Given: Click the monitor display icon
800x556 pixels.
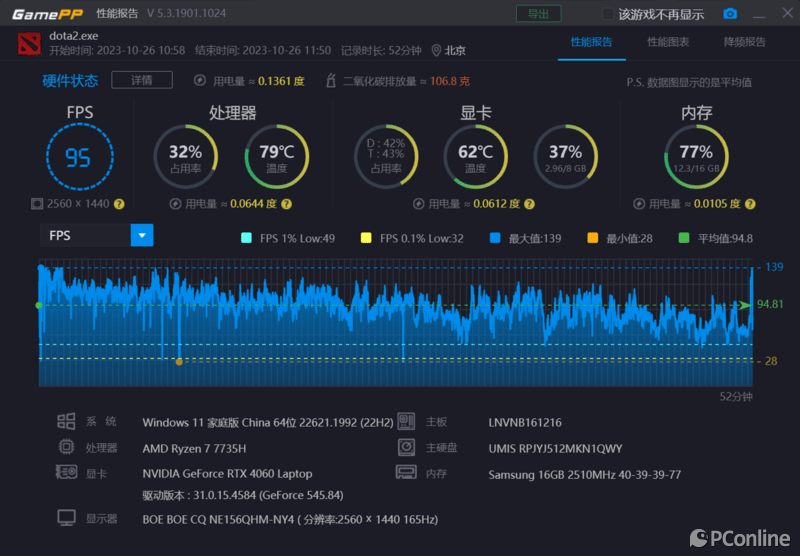Looking at the screenshot, I should pyautogui.click(x=66, y=518).
